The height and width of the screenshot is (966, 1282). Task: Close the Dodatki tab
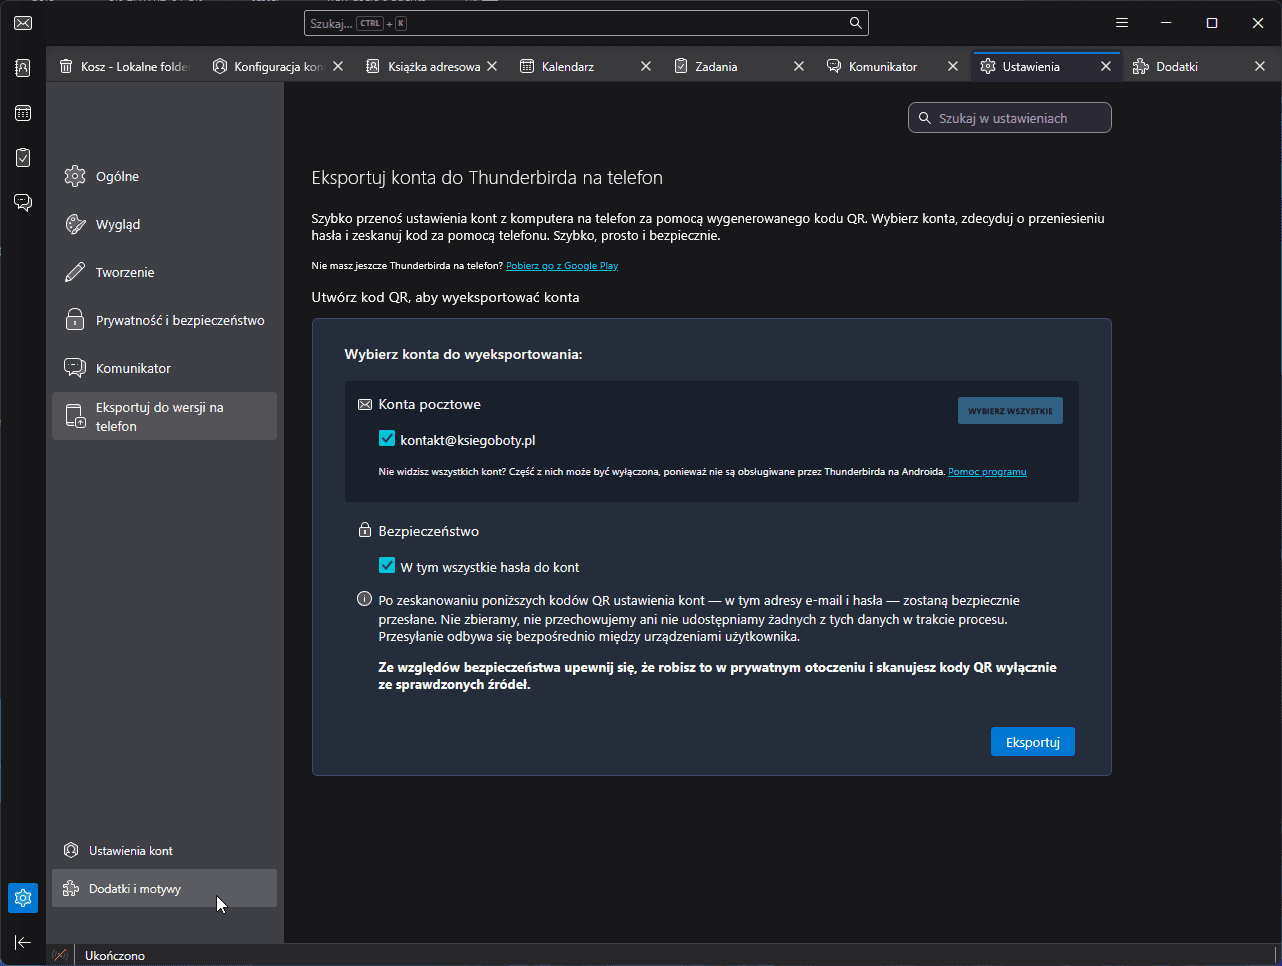pos(1260,66)
